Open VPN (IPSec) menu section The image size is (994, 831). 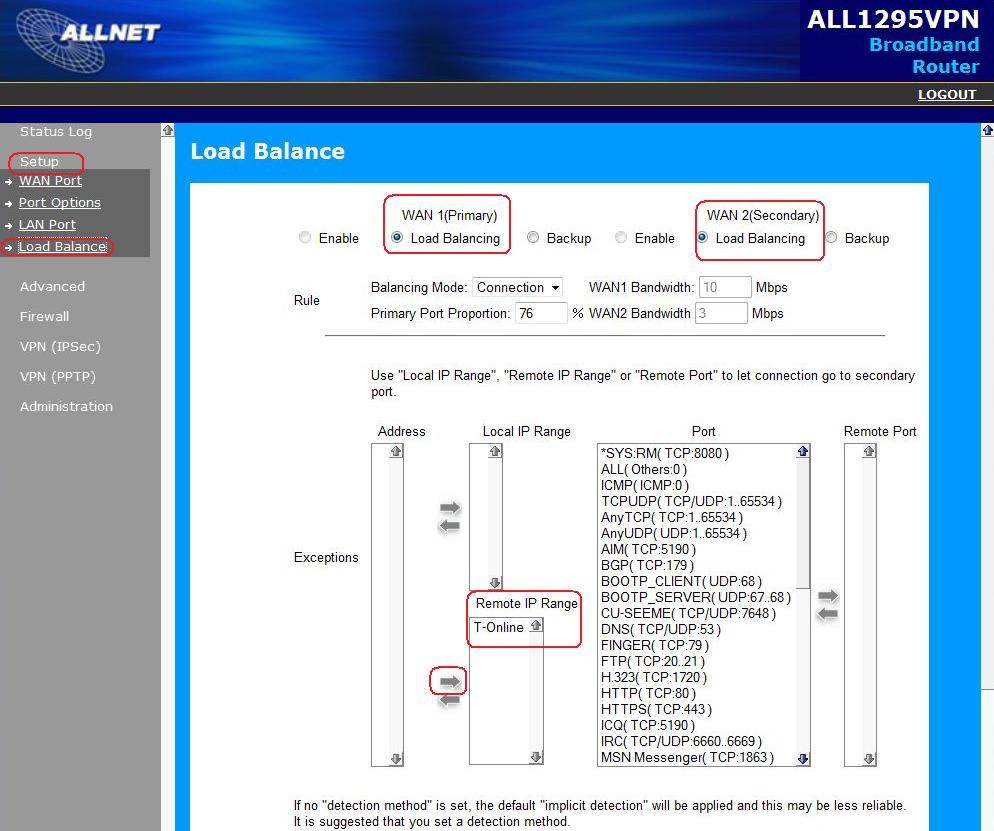pos(60,347)
